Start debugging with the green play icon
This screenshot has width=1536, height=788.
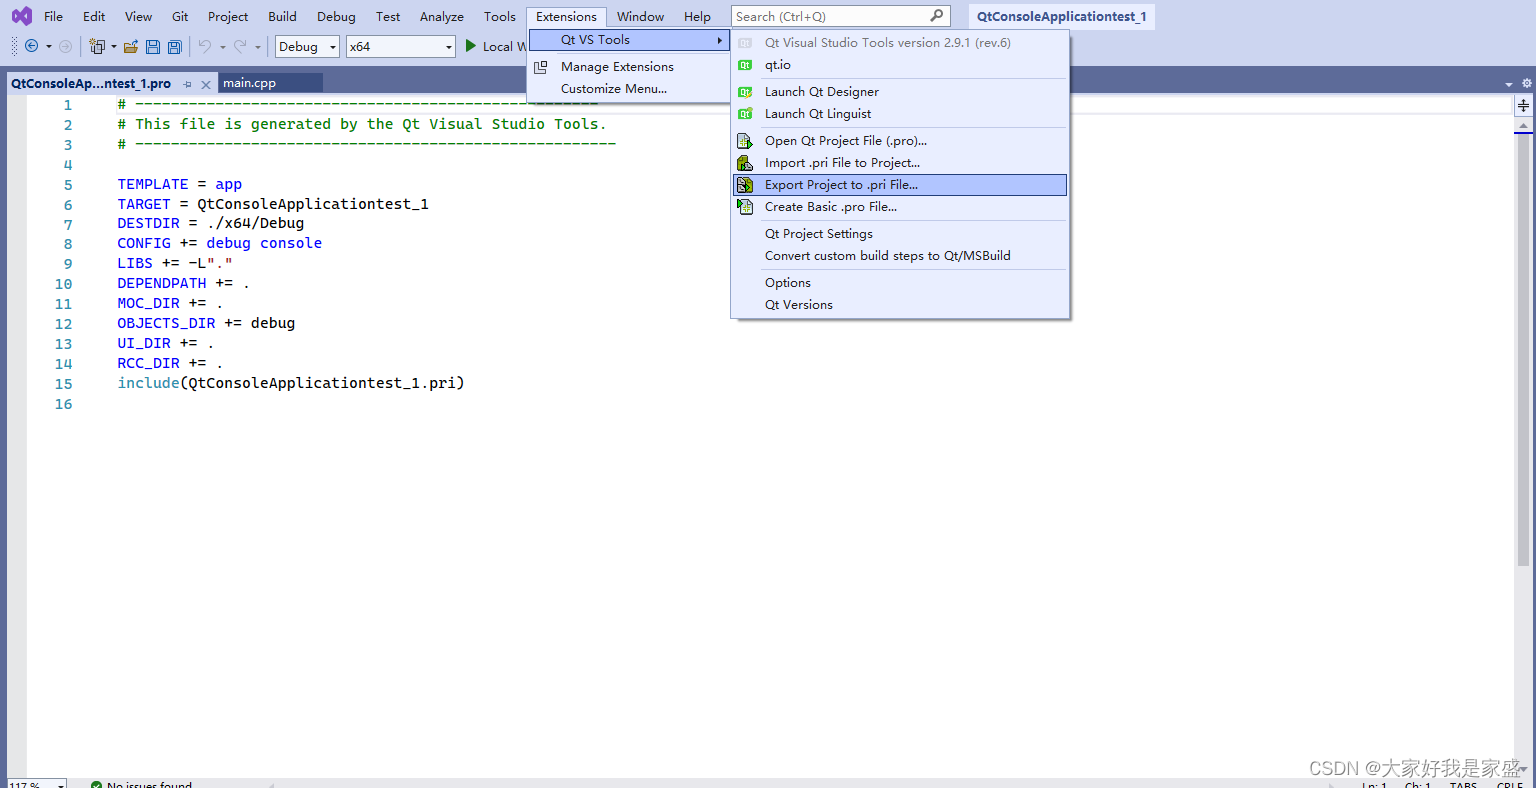point(471,46)
